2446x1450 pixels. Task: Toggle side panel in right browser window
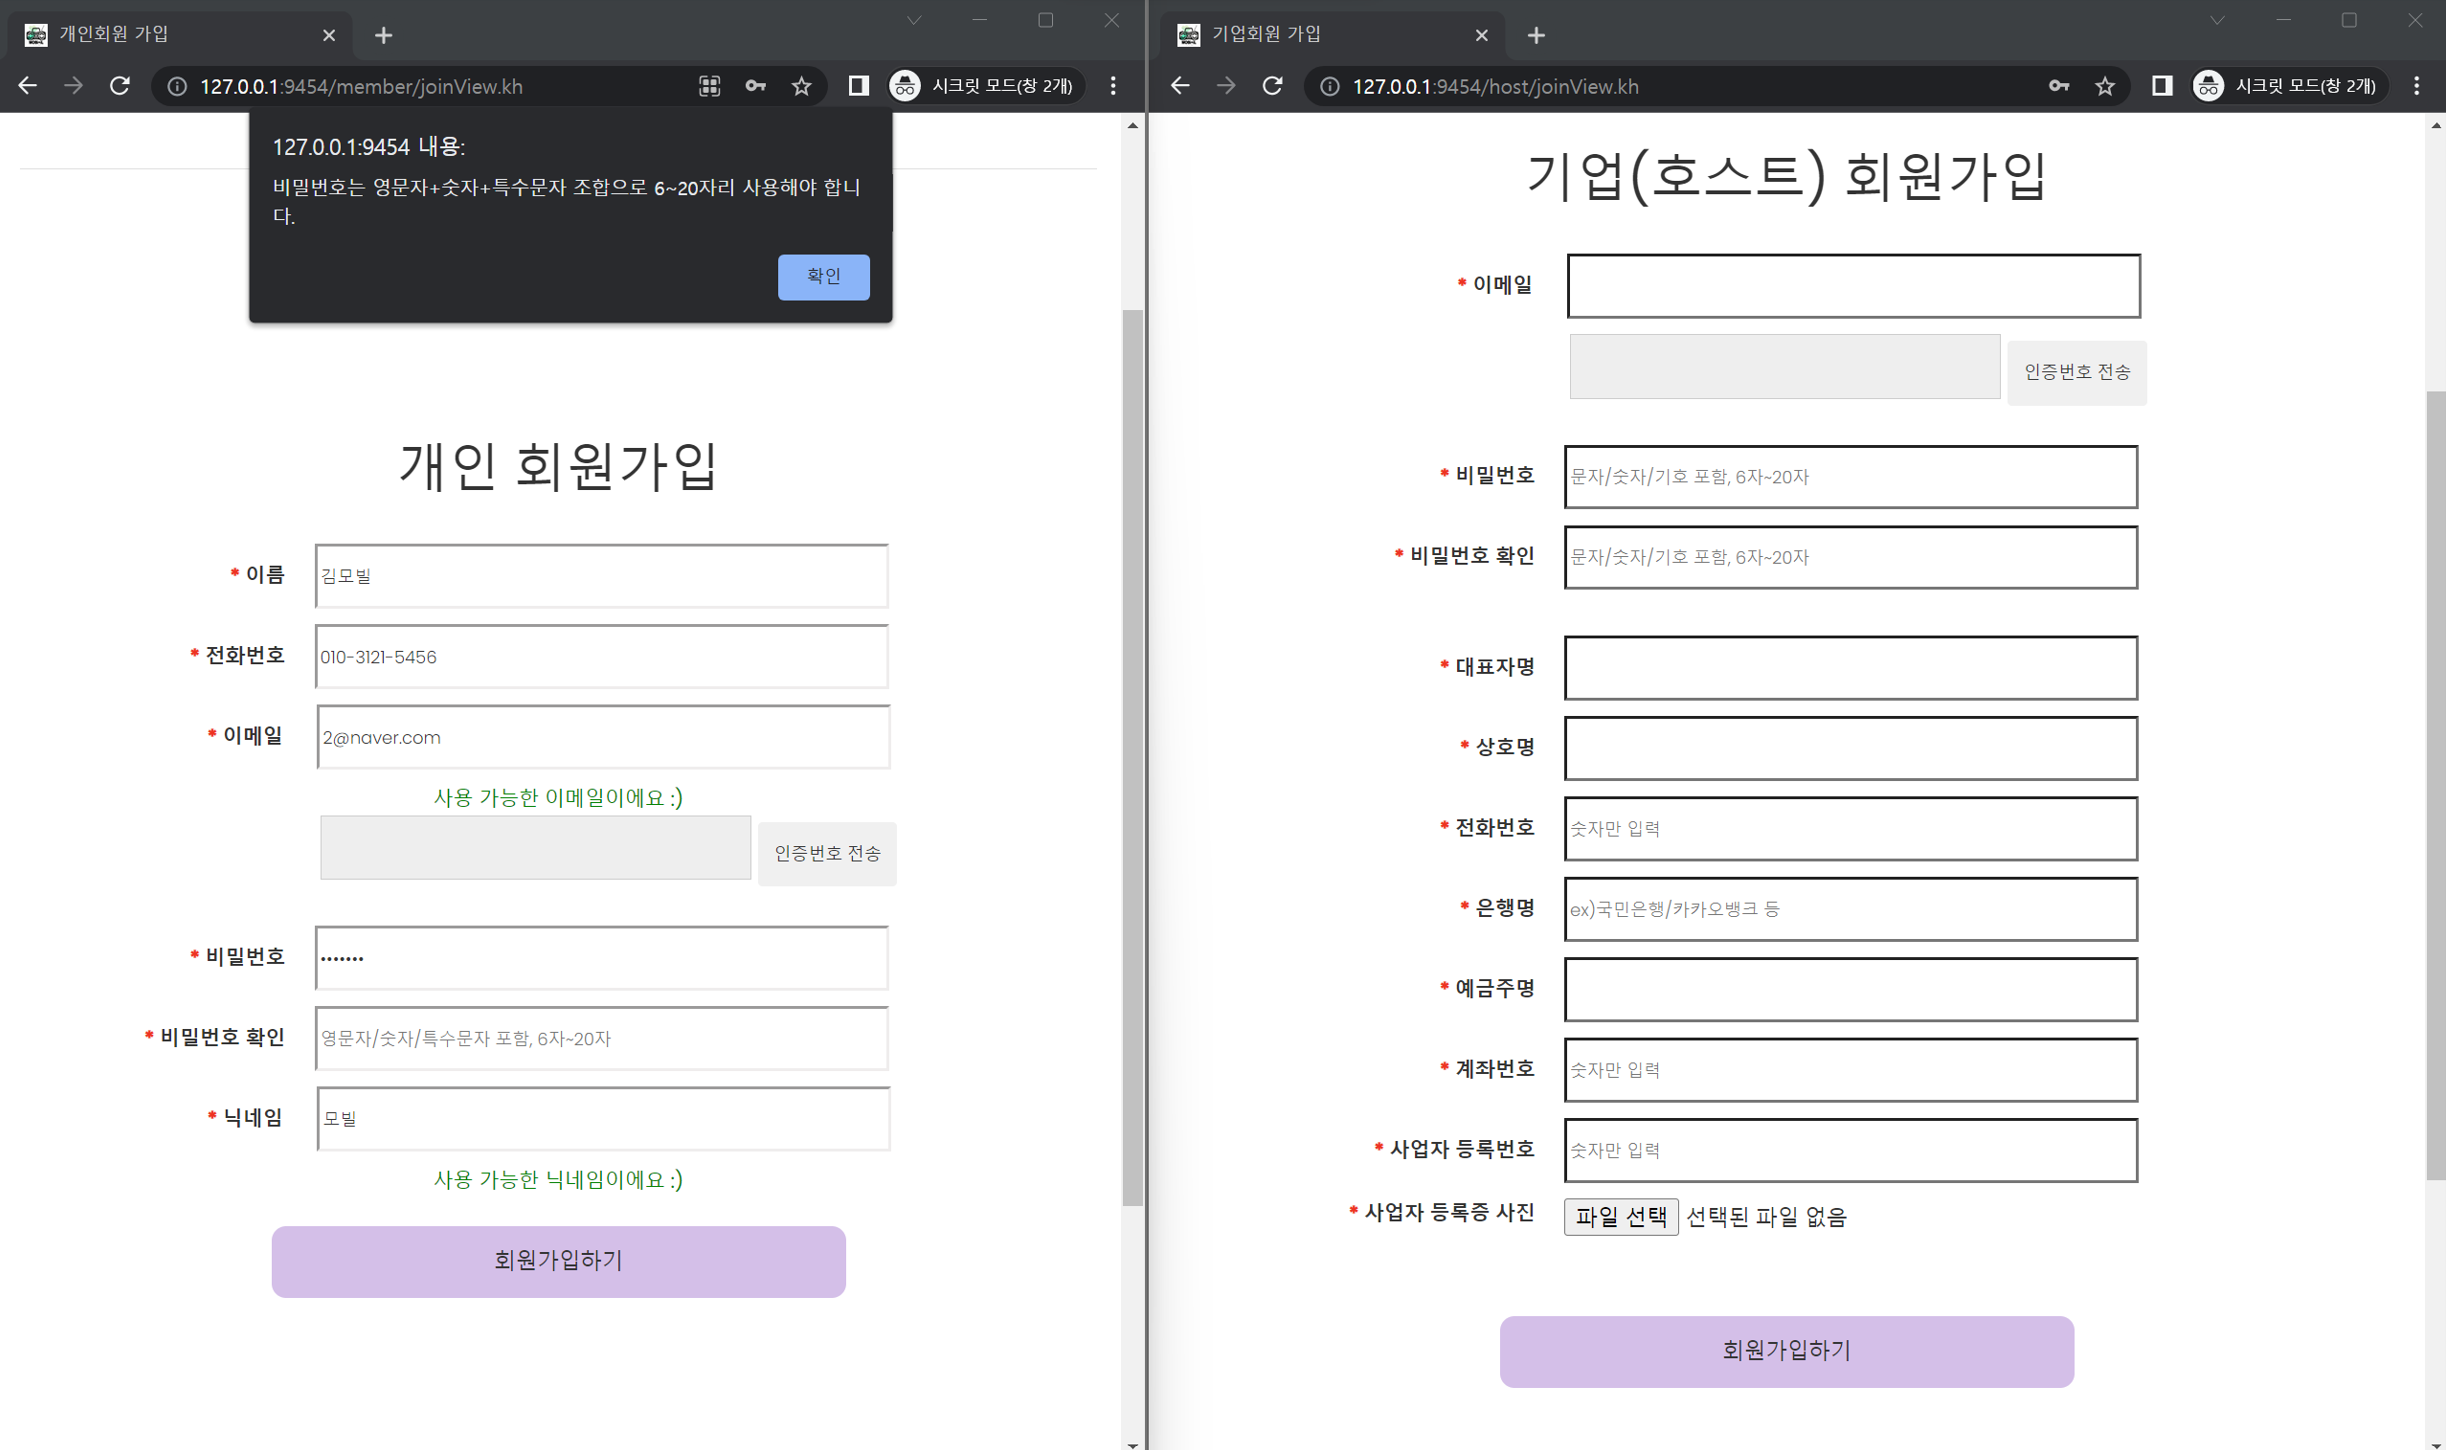pos(2161,86)
